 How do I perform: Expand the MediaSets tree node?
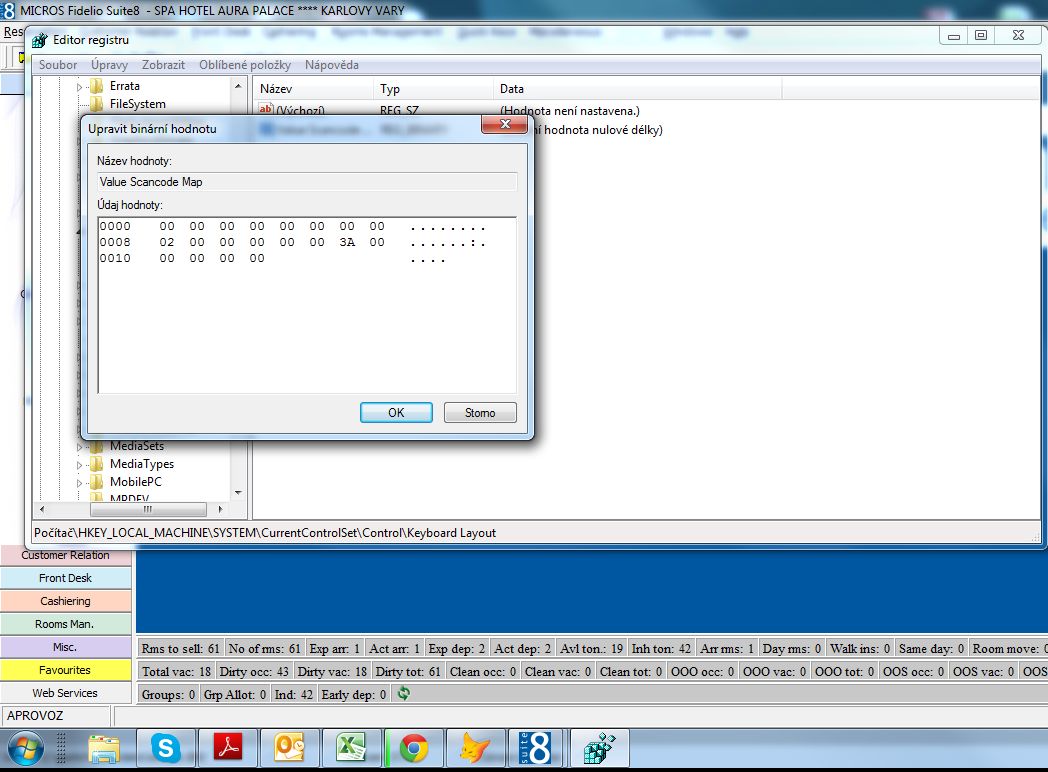80,446
